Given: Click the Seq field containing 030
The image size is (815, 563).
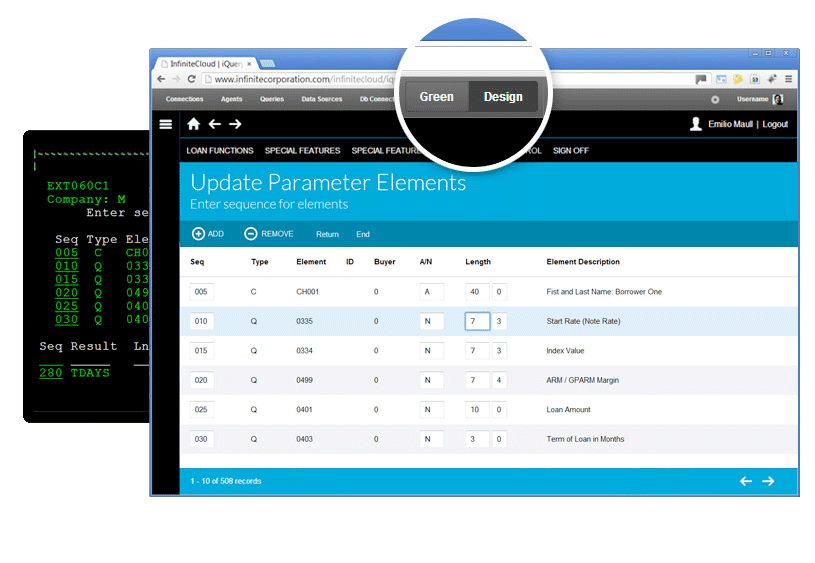Looking at the screenshot, I should coord(202,439).
